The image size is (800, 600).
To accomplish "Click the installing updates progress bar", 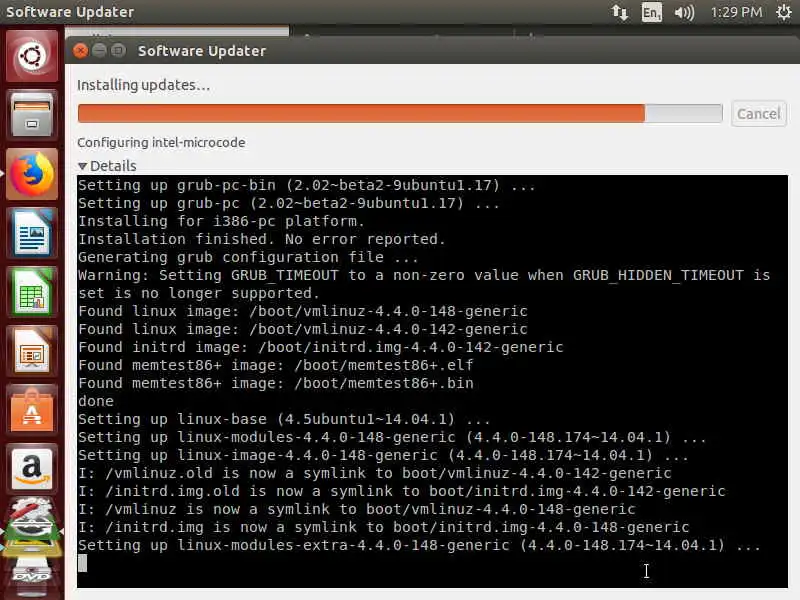I will coord(400,113).
